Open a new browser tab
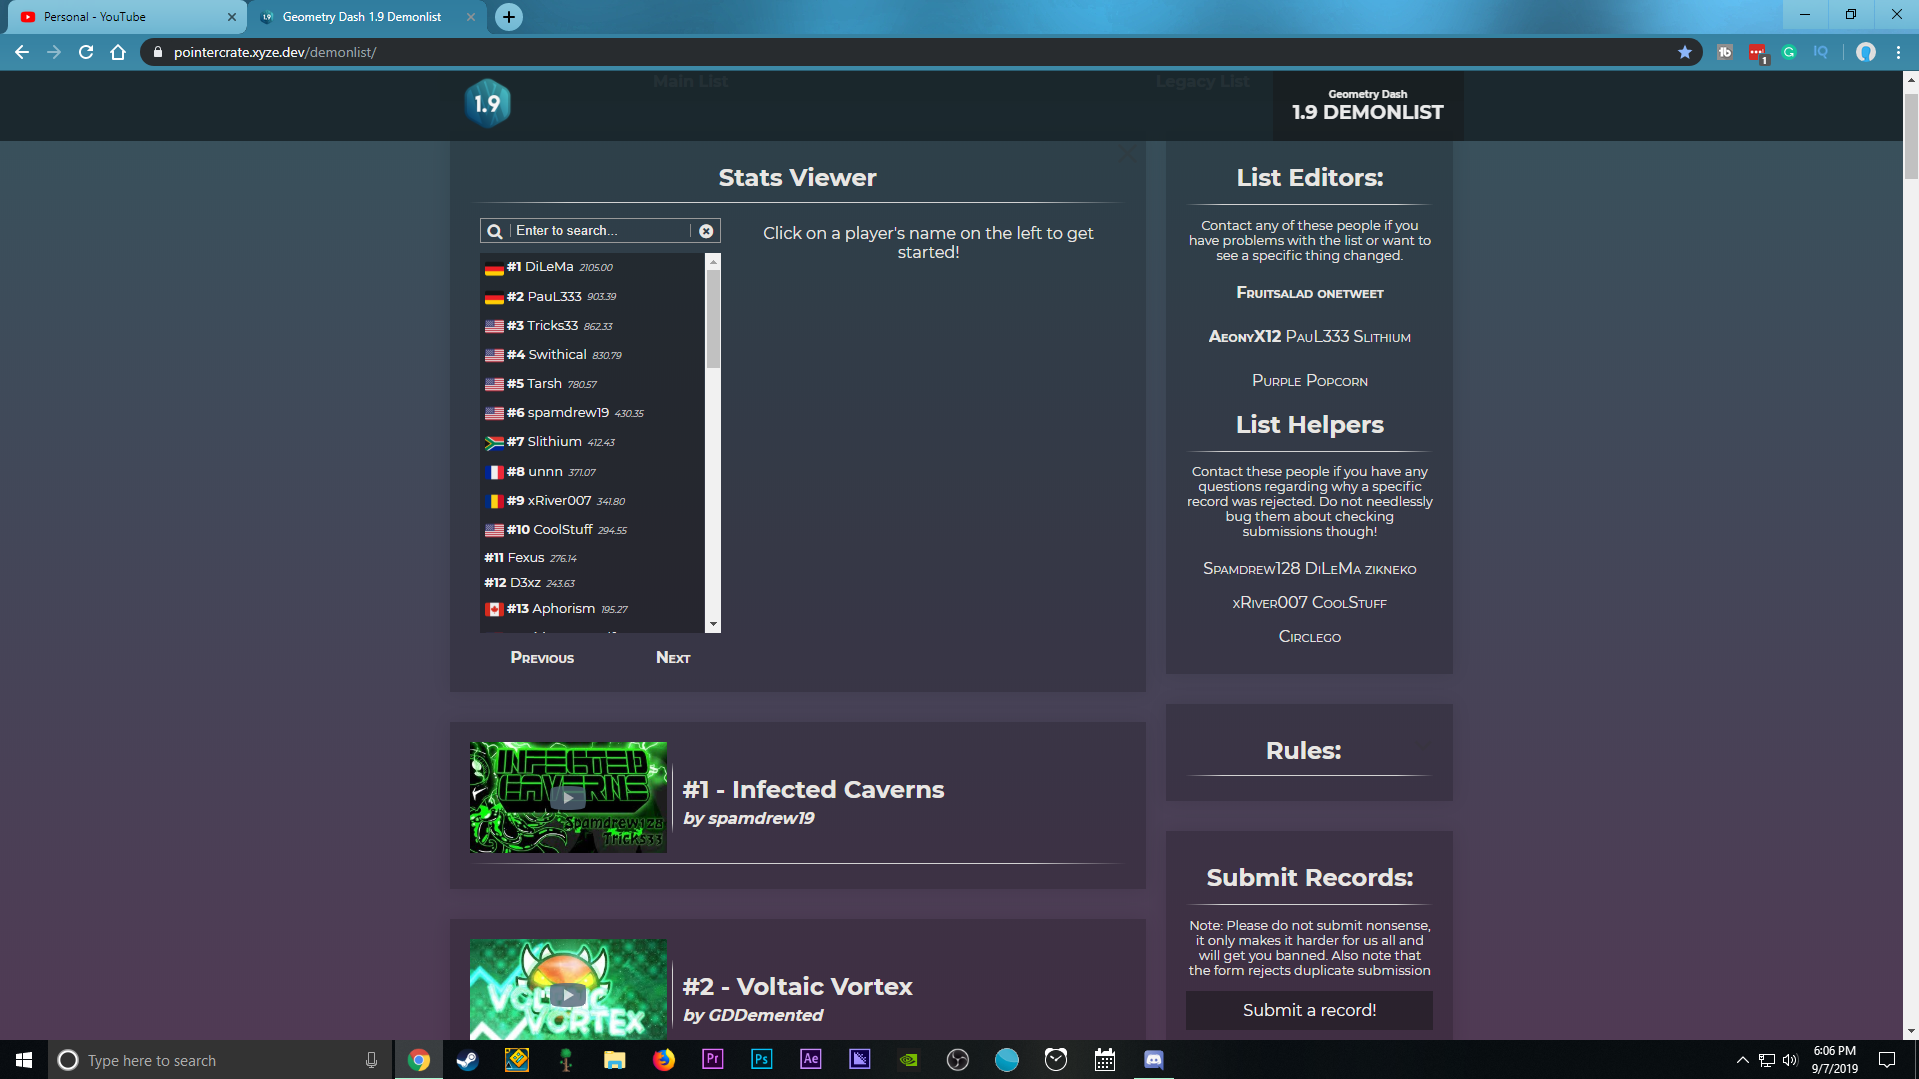This screenshot has height=1079, width=1919. point(509,17)
